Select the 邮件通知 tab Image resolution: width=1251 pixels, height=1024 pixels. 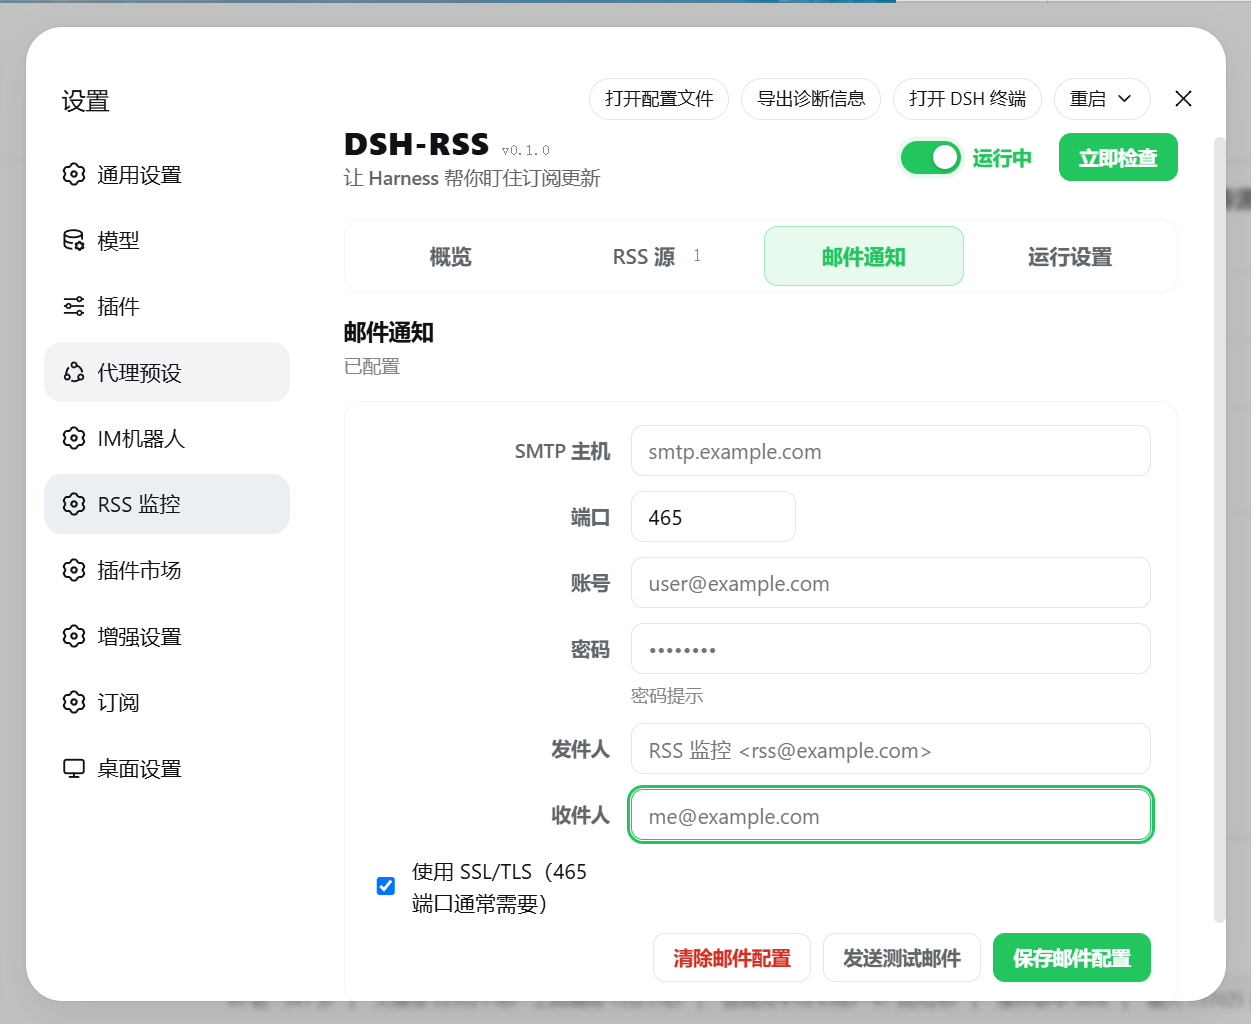[864, 257]
